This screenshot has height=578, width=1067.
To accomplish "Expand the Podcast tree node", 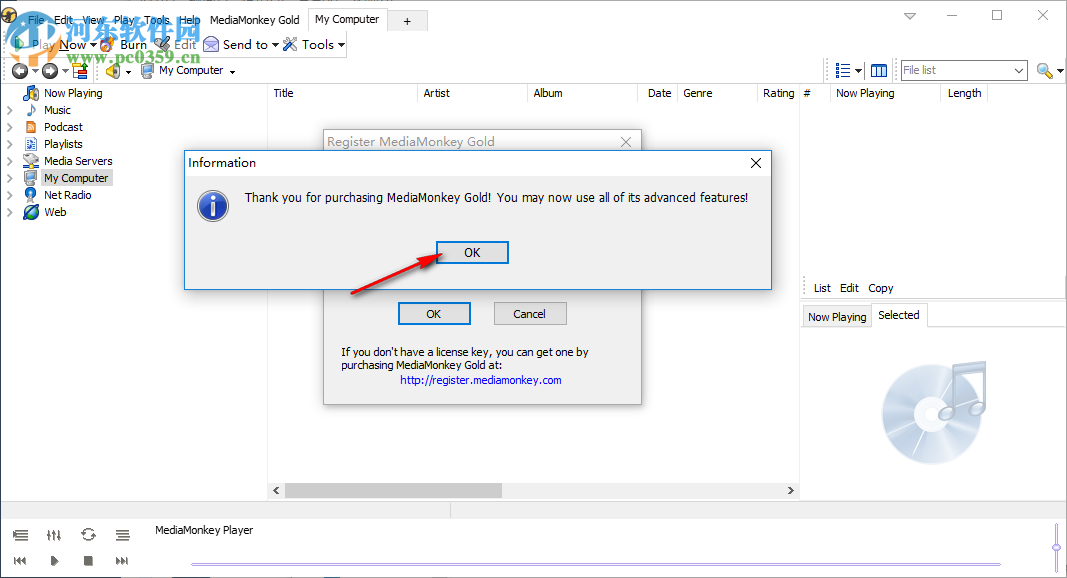I will pos(10,127).
